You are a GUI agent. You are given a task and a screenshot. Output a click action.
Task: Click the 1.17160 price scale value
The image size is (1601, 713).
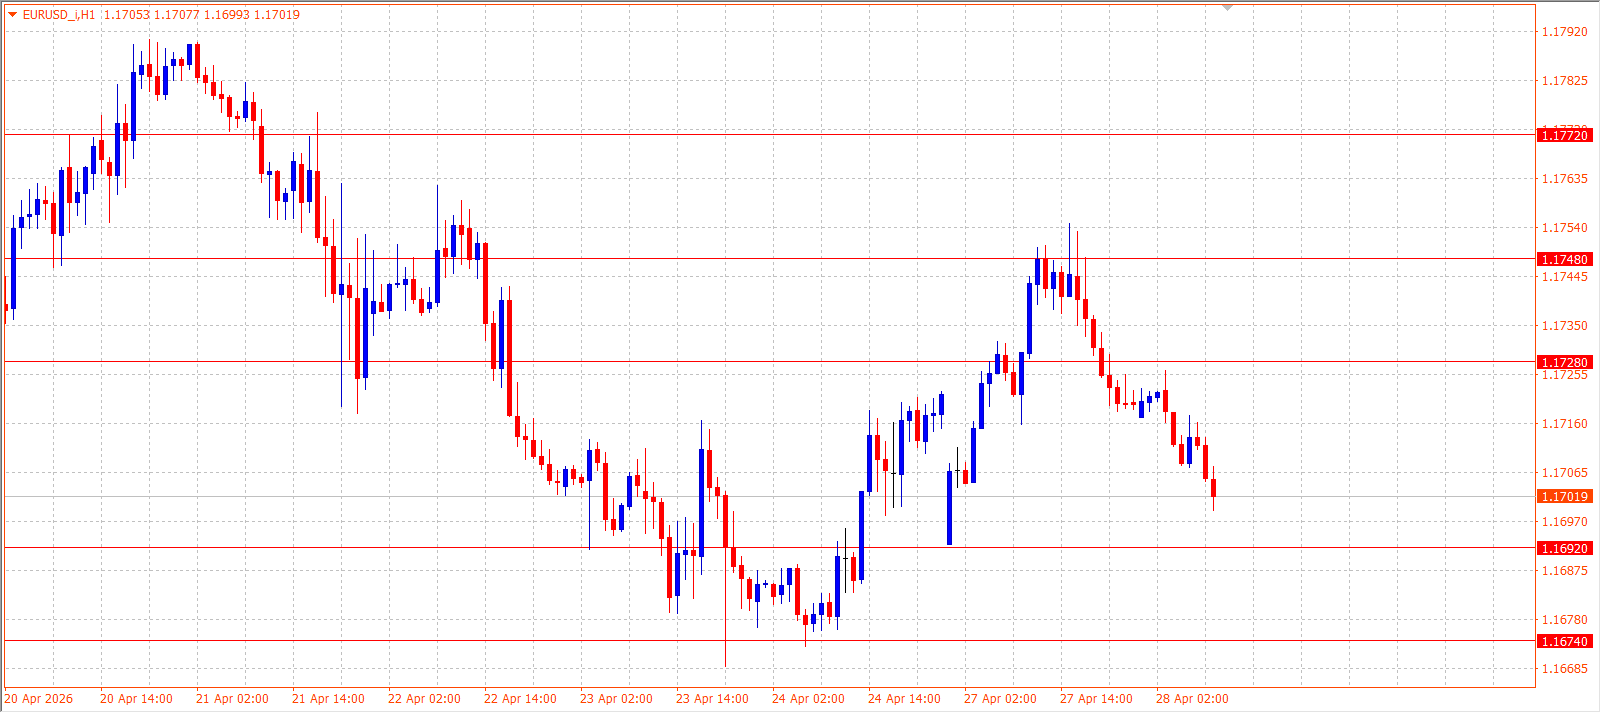(x=1564, y=424)
